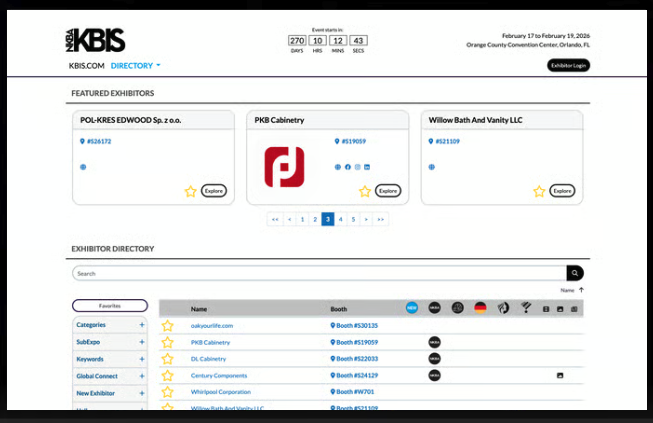Click the Exhibitor Login button
Screen dimensions: 653x423
568,65
